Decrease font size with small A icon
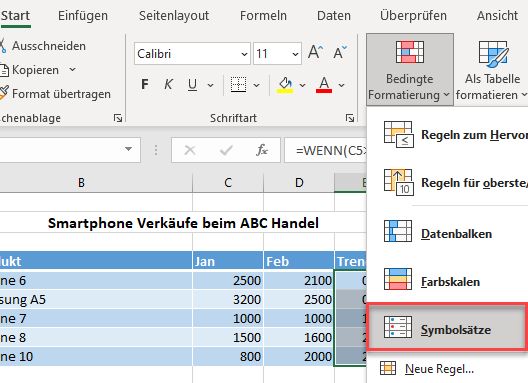Image resolution: width=528 pixels, height=383 pixels. (x=340, y=53)
